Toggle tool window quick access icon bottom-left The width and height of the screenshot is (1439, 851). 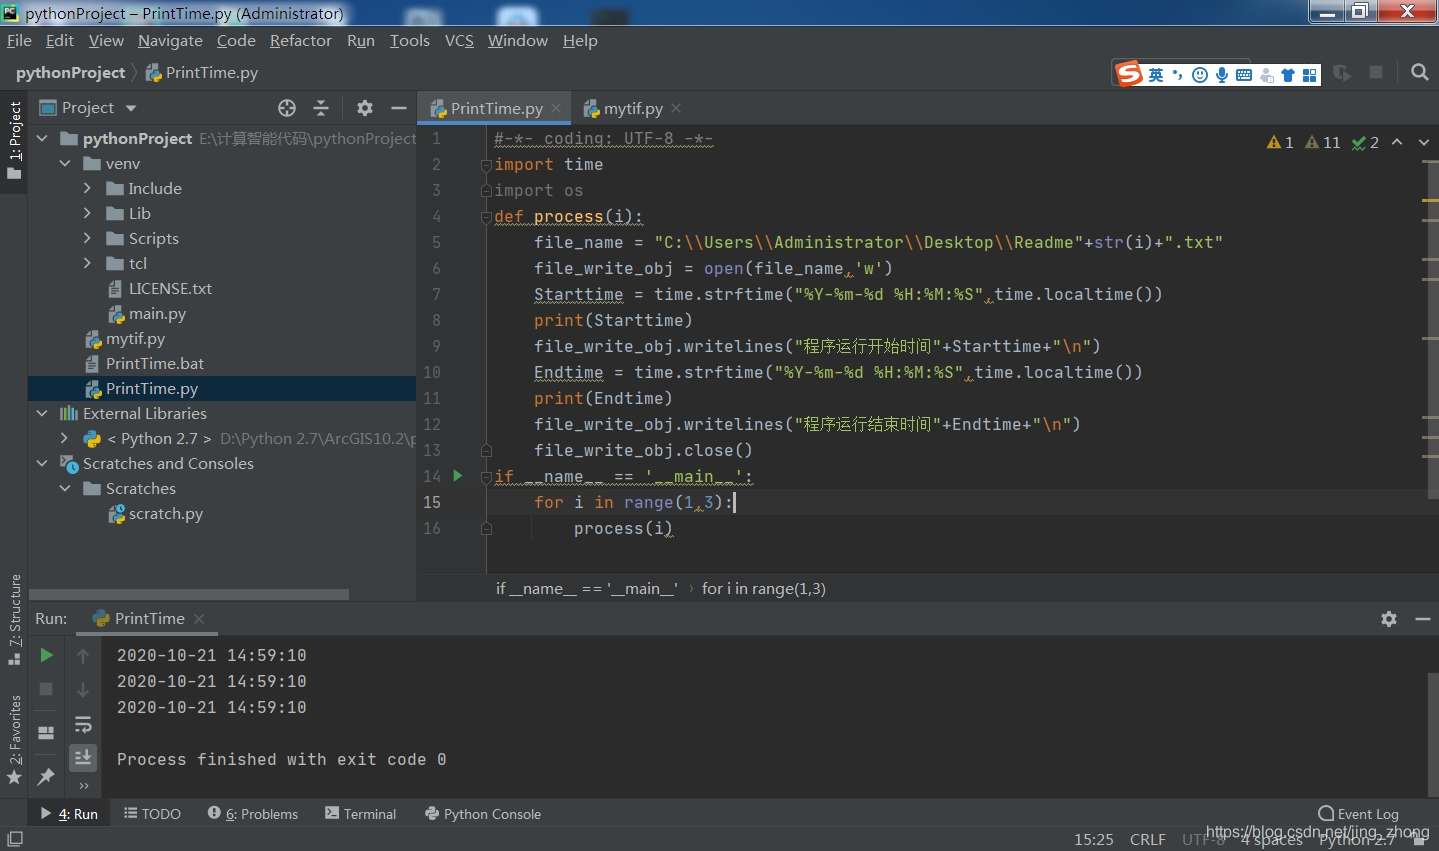[x=14, y=838]
